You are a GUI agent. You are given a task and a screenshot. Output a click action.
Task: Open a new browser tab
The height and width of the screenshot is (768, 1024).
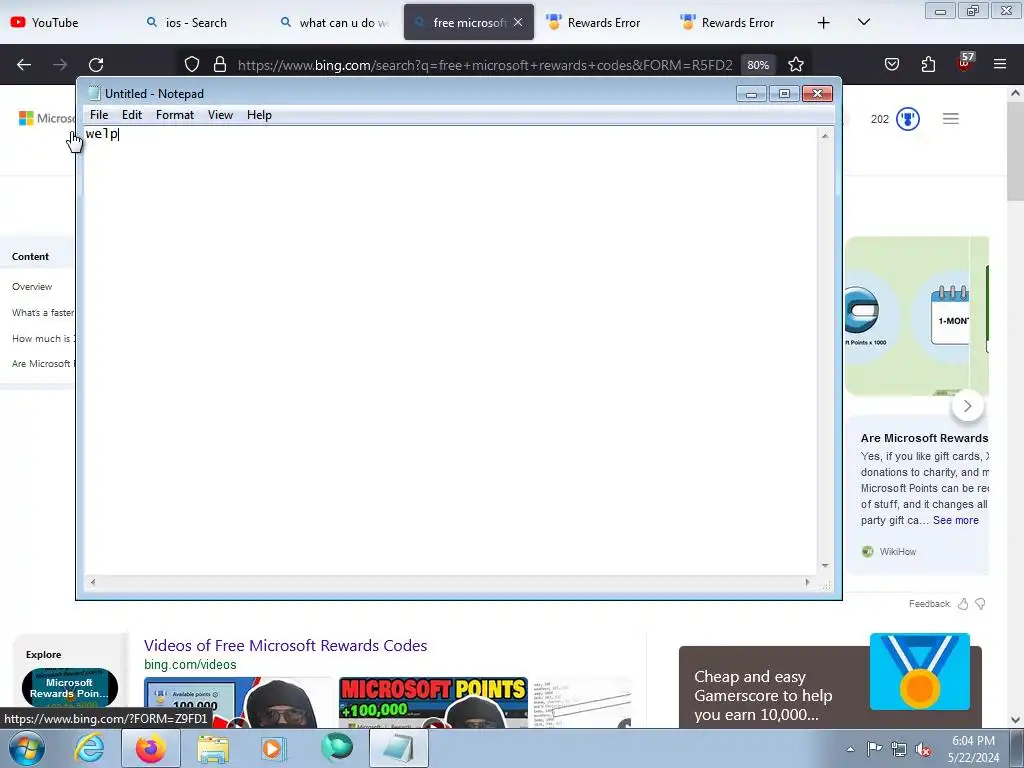[x=824, y=23]
